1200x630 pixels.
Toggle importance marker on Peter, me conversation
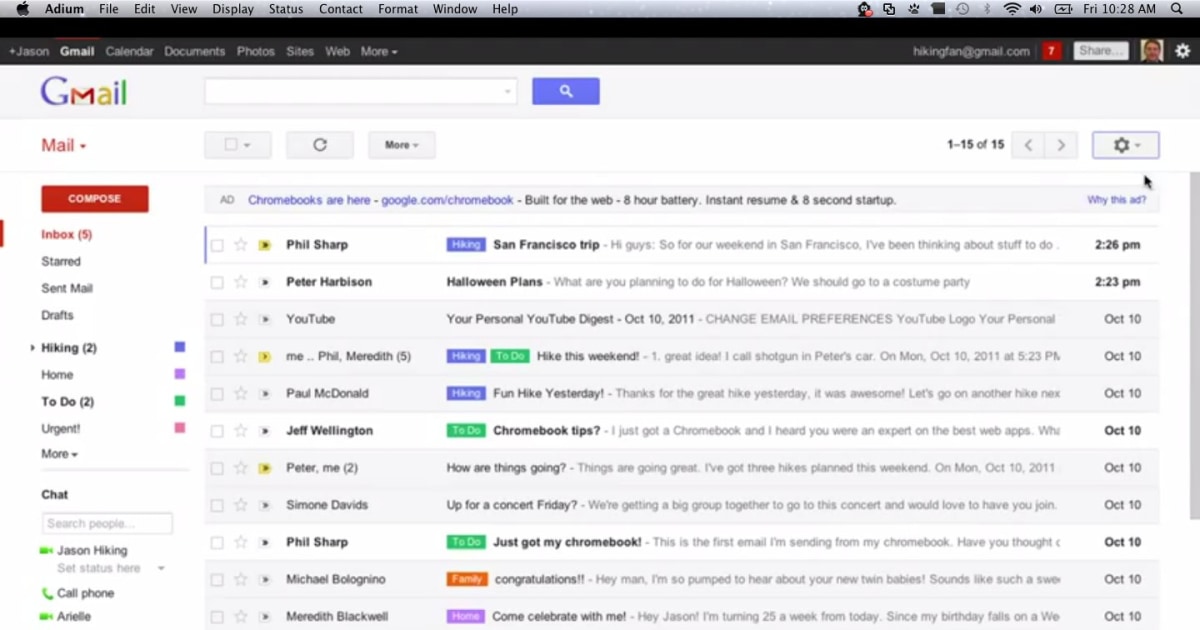coord(265,468)
